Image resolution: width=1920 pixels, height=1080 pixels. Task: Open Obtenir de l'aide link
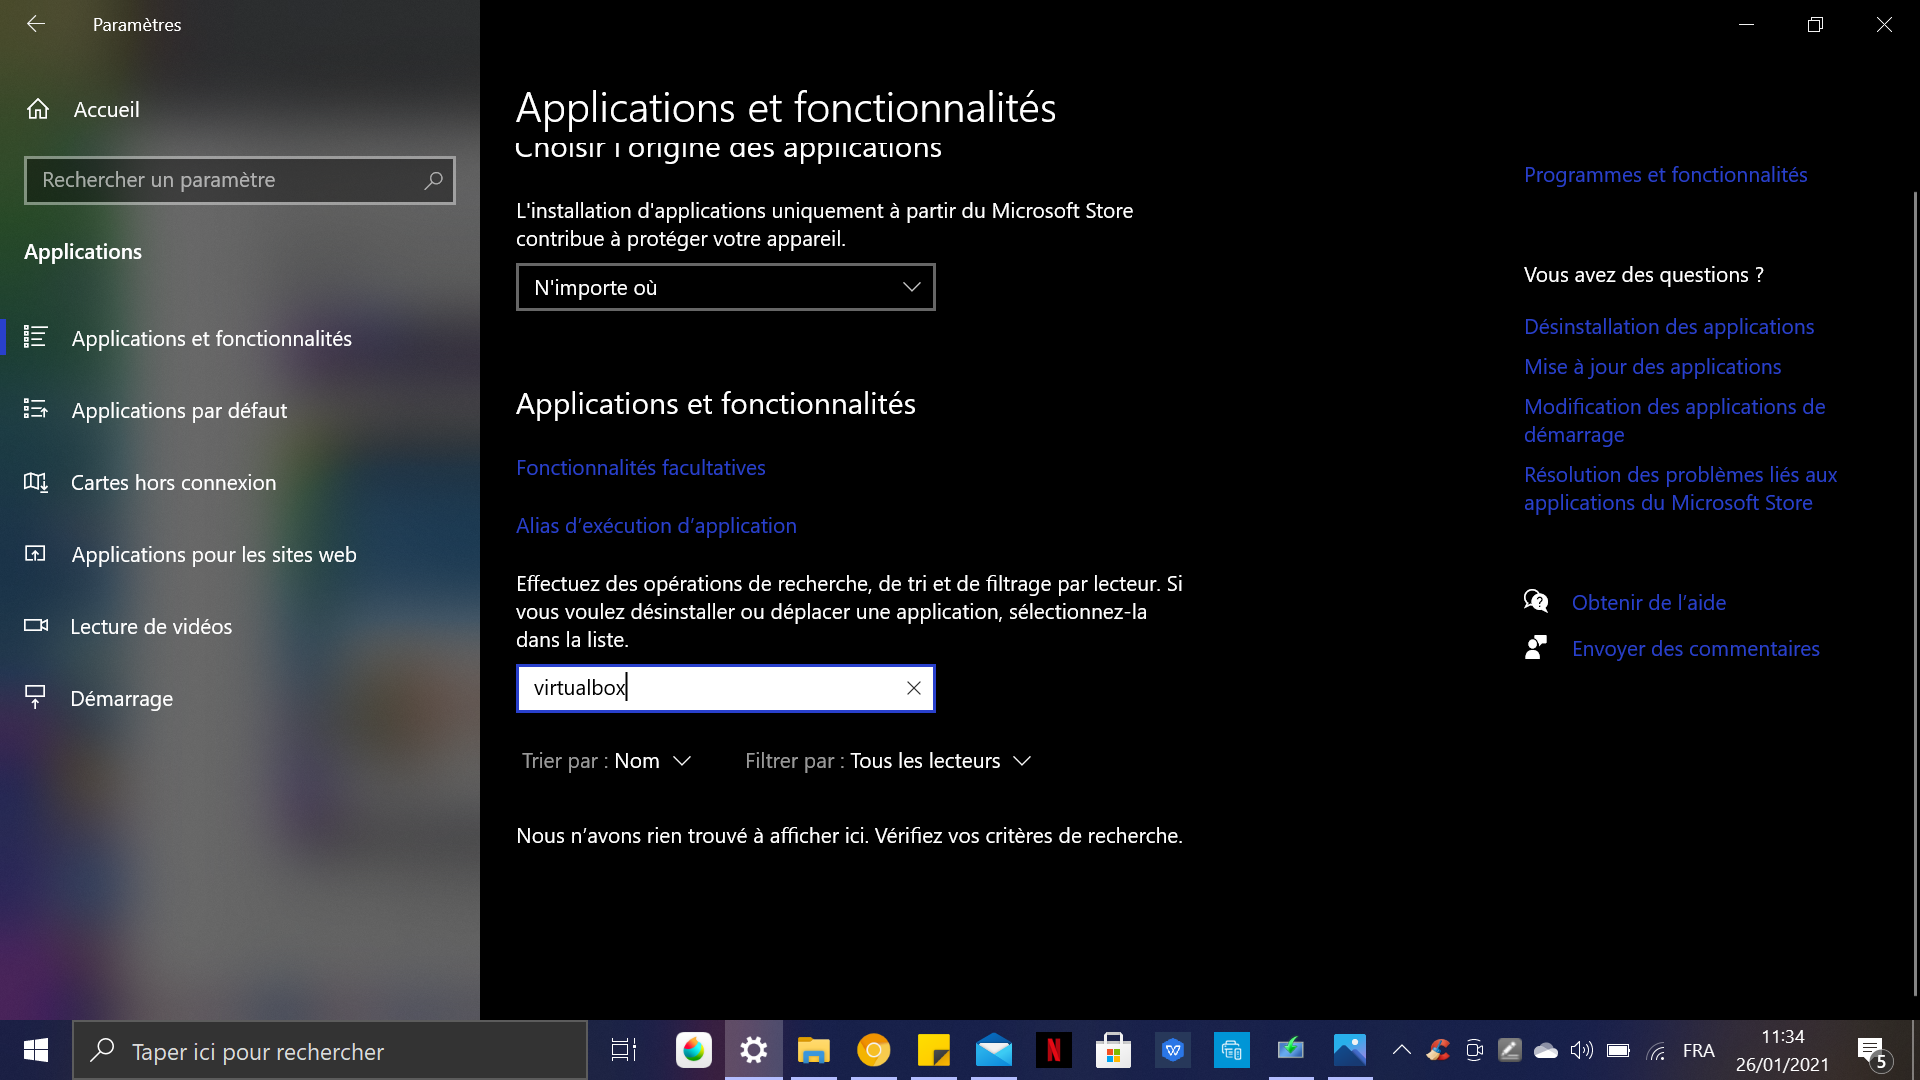coord(1648,602)
